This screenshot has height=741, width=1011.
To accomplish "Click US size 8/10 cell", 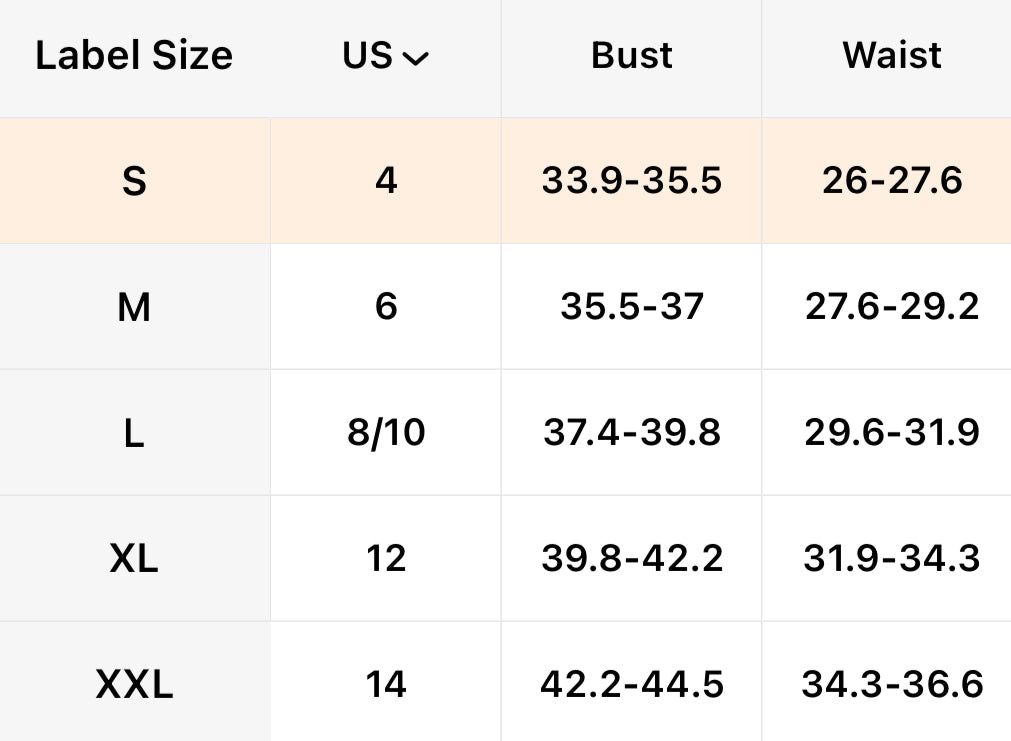I will (x=386, y=433).
